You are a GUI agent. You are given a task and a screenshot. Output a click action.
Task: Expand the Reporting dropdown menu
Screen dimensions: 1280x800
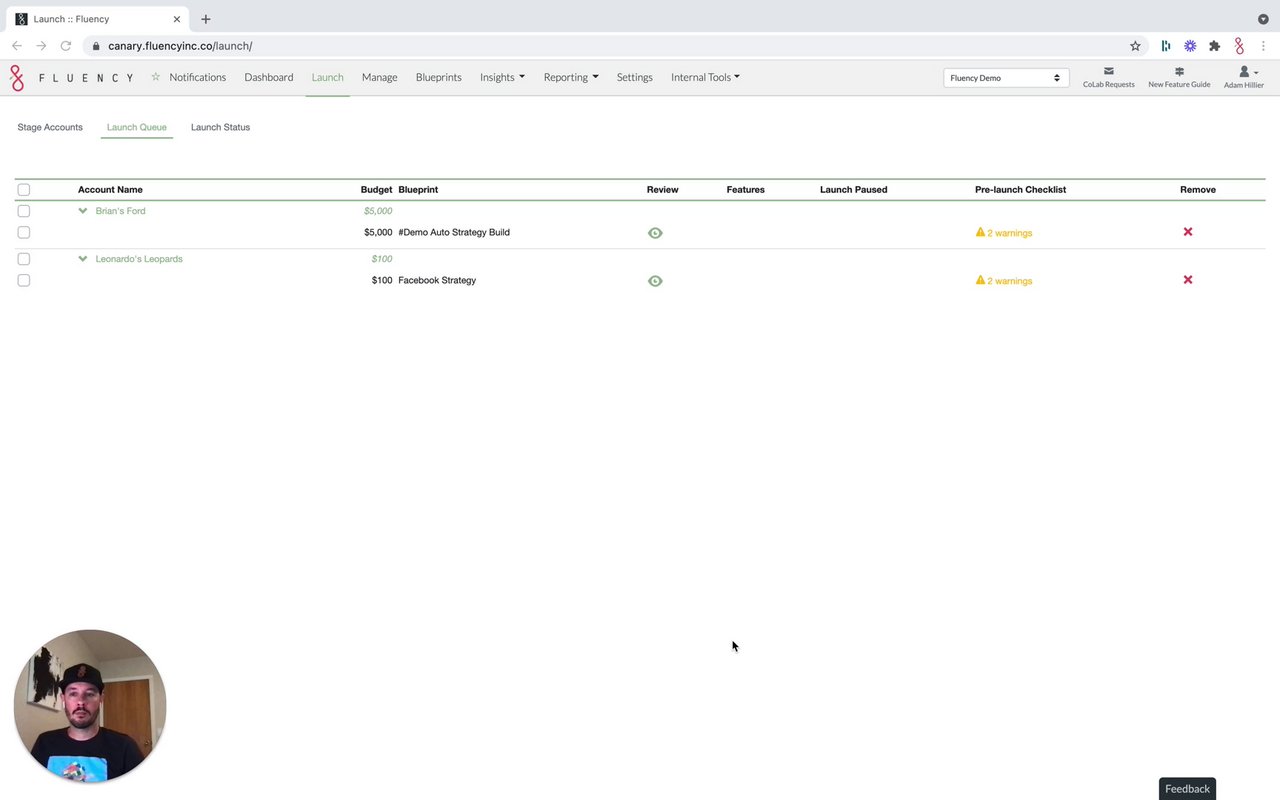pyautogui.click(x=571, y=77)
